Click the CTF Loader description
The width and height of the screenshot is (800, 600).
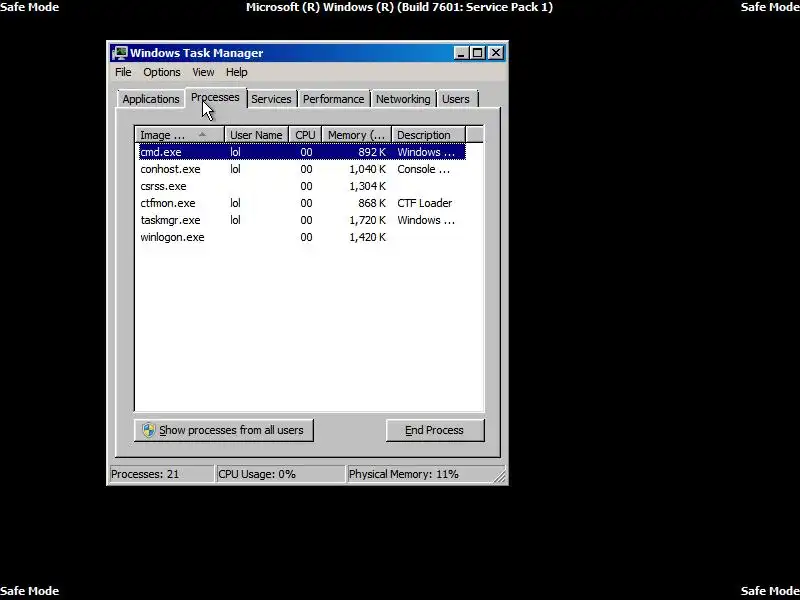click(x=424, y=203)
